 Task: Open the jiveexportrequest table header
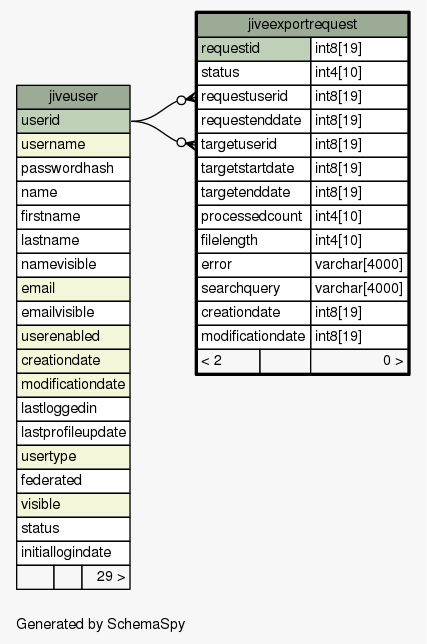point(303,25)
